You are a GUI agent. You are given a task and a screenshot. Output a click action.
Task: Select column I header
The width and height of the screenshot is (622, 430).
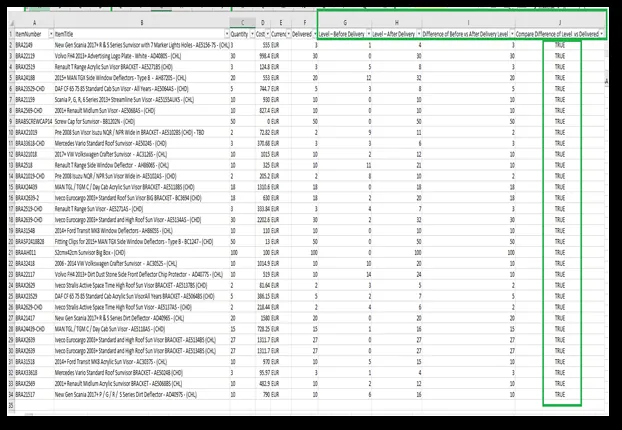tap(468, 23)
